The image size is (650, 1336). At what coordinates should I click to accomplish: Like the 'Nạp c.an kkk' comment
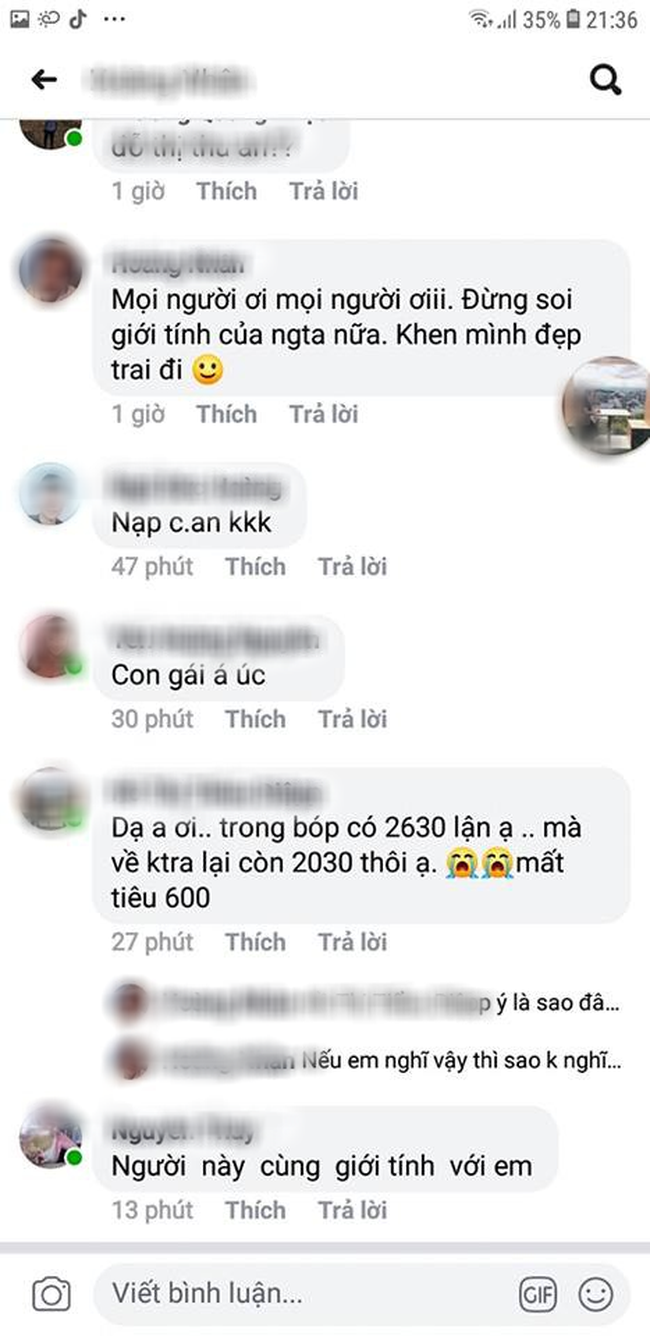[255, 567]
